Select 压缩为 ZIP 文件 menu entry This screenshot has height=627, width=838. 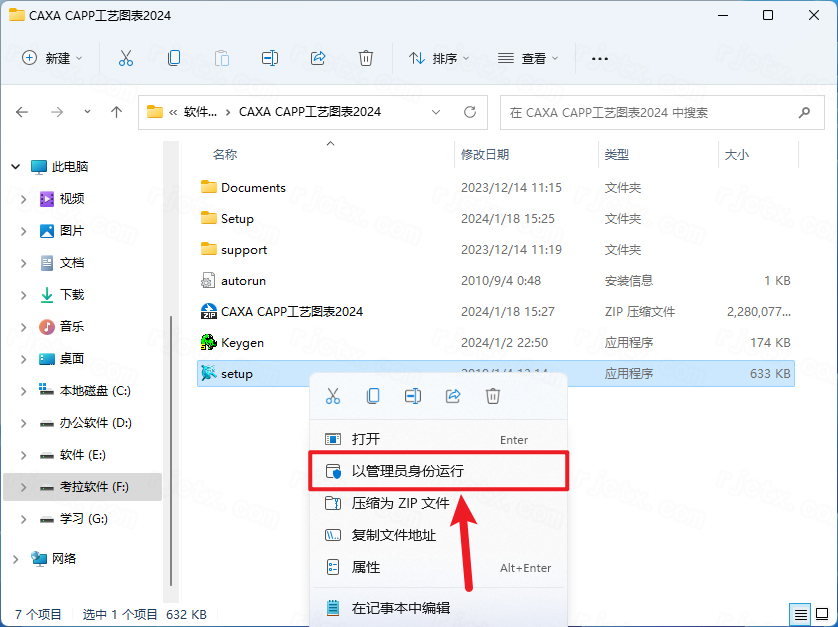coord(400,503)
